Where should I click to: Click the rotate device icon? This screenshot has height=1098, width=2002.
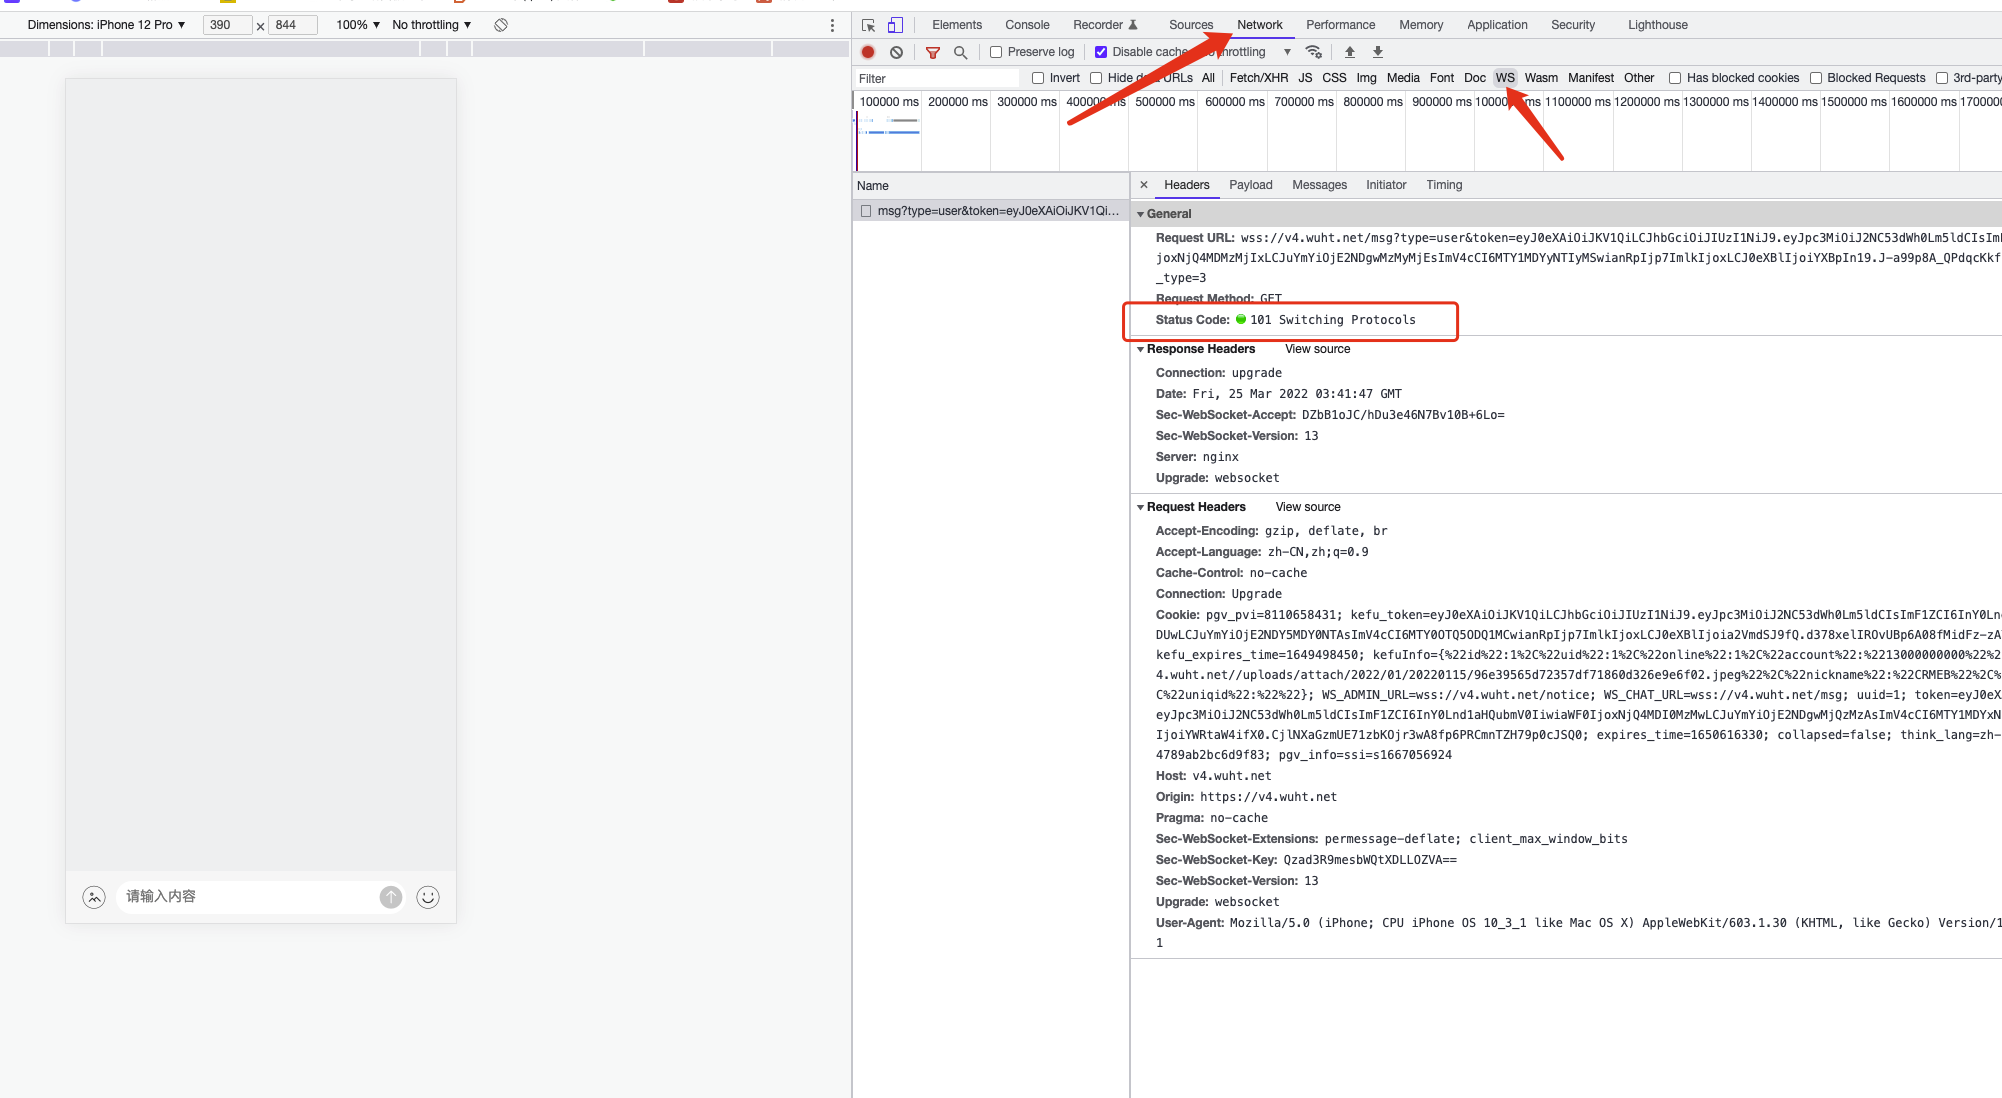(501, 25)
